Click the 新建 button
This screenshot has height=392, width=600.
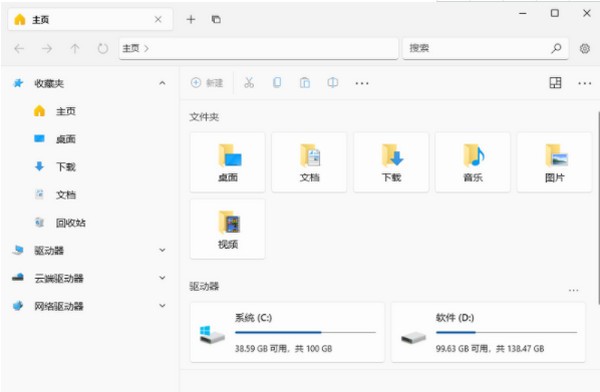(x=207, y=83)
